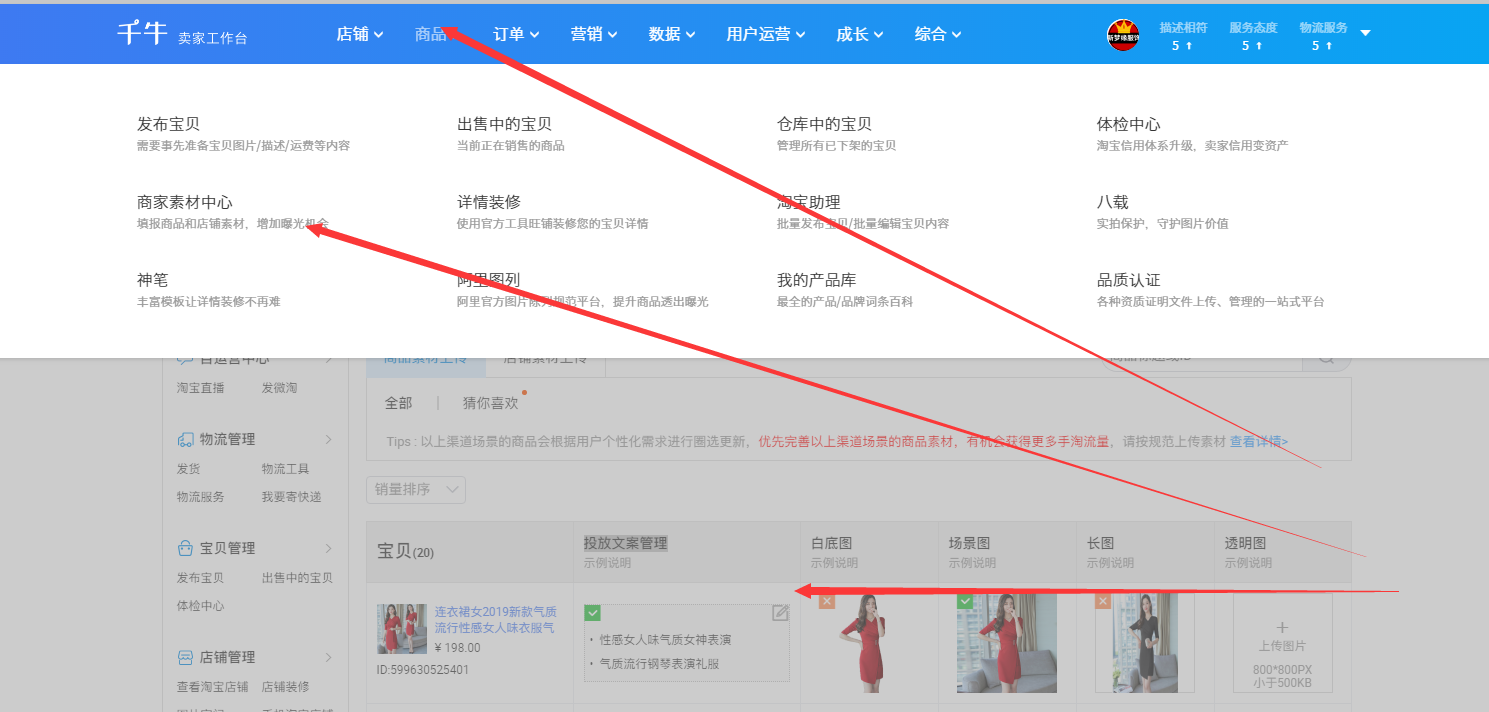This screenshot has width=1489, height=712.
Task: Open the 查看详情 link in tips
Action: click(x=1258, y=441)
